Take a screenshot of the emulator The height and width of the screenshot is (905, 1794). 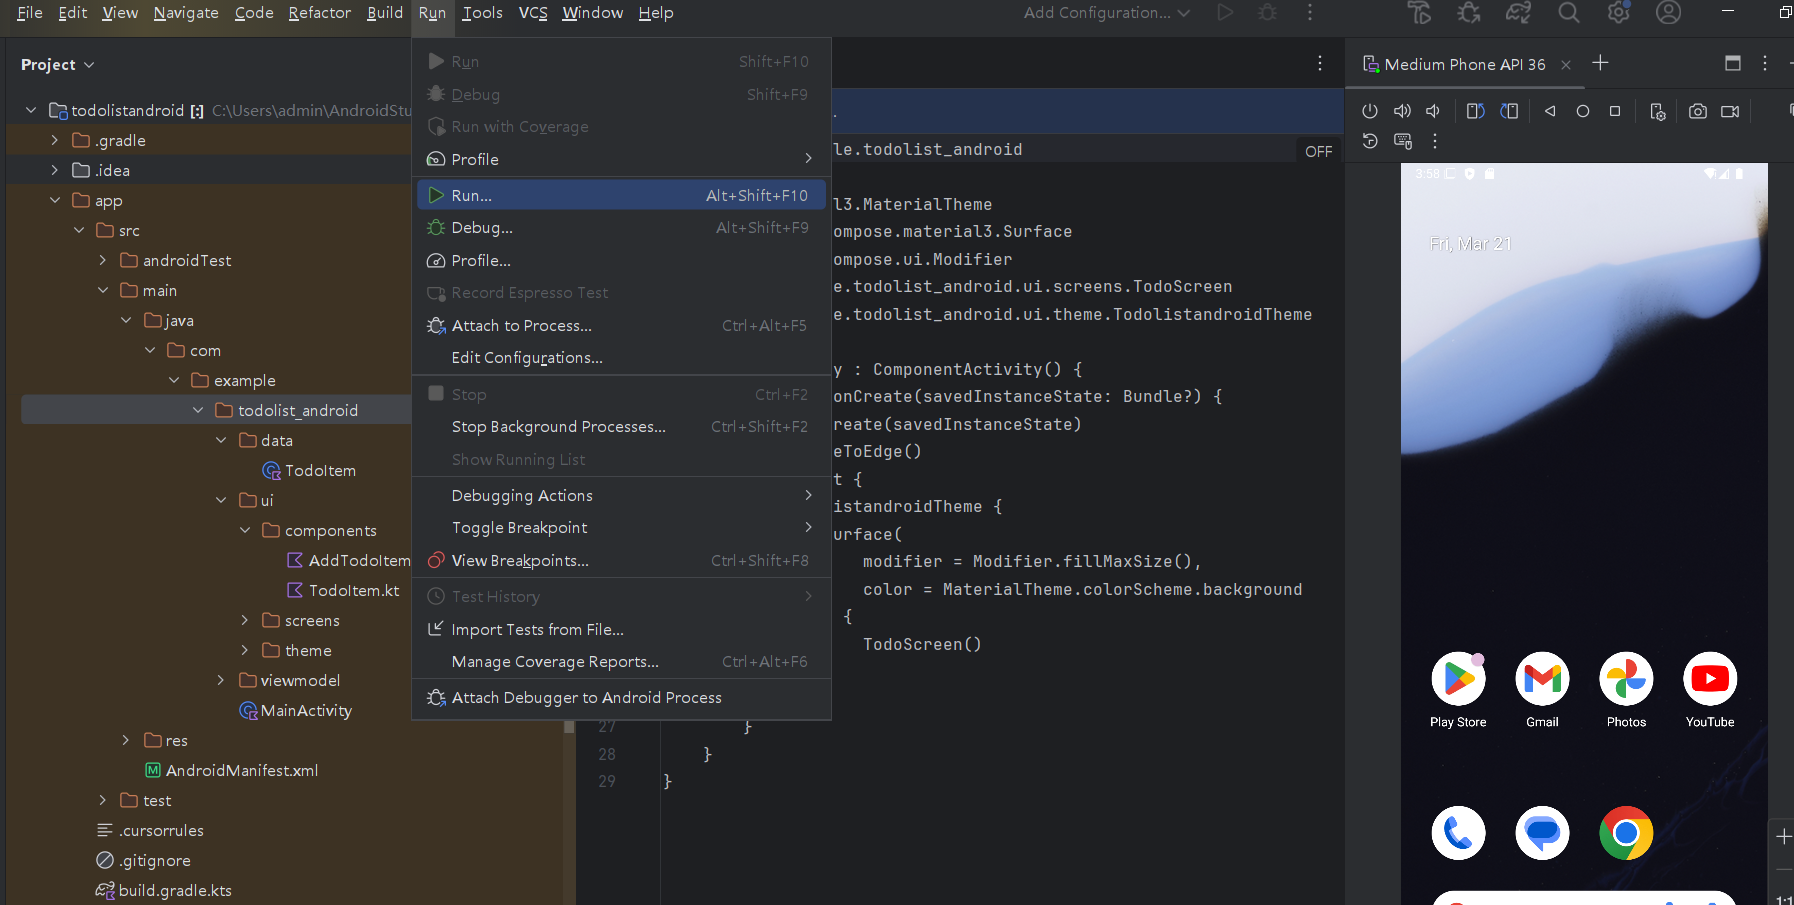pyautogui.click(x=1697, y=111)
